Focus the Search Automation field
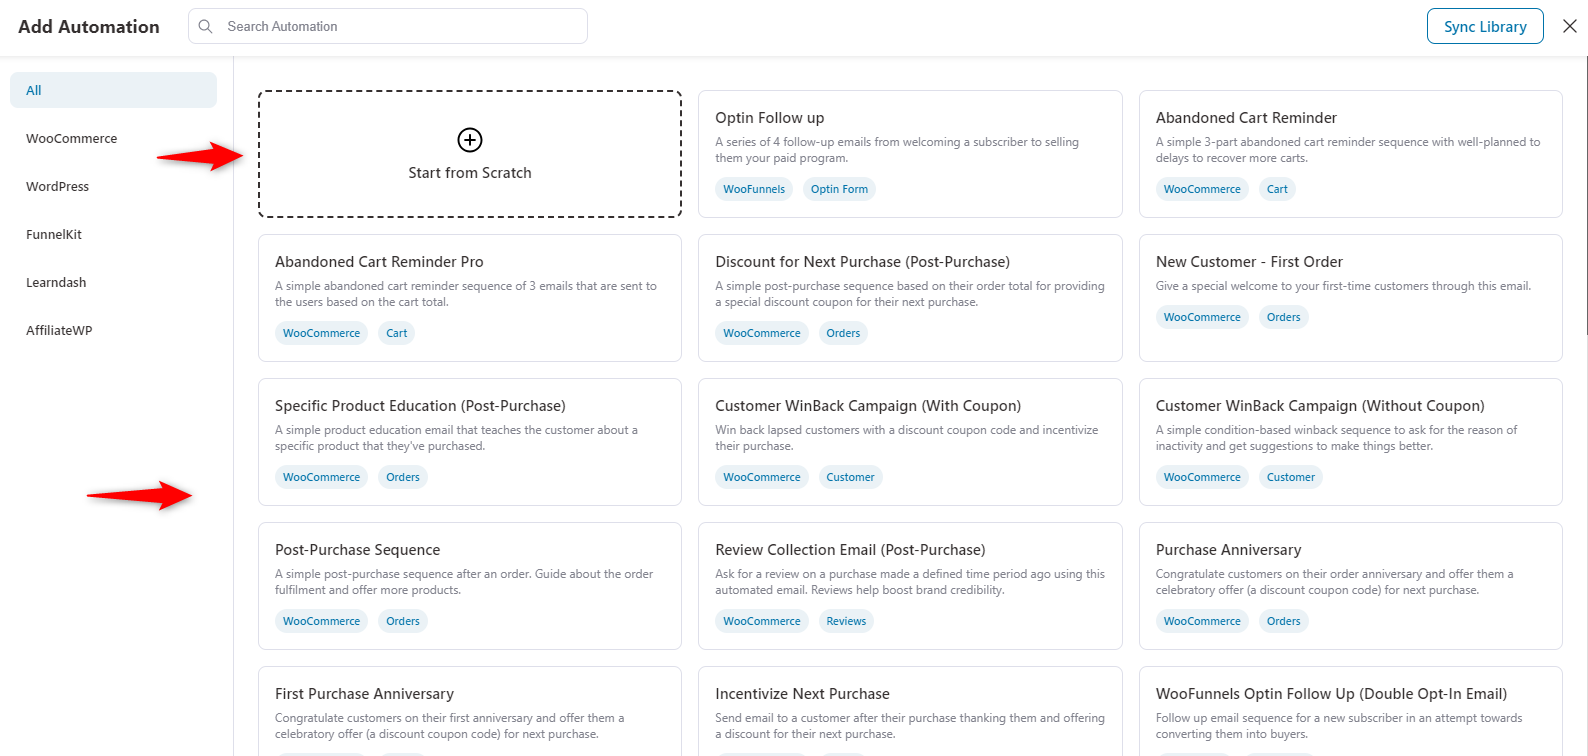Viewport: 1588px width, 756px height. coord(388,26)
